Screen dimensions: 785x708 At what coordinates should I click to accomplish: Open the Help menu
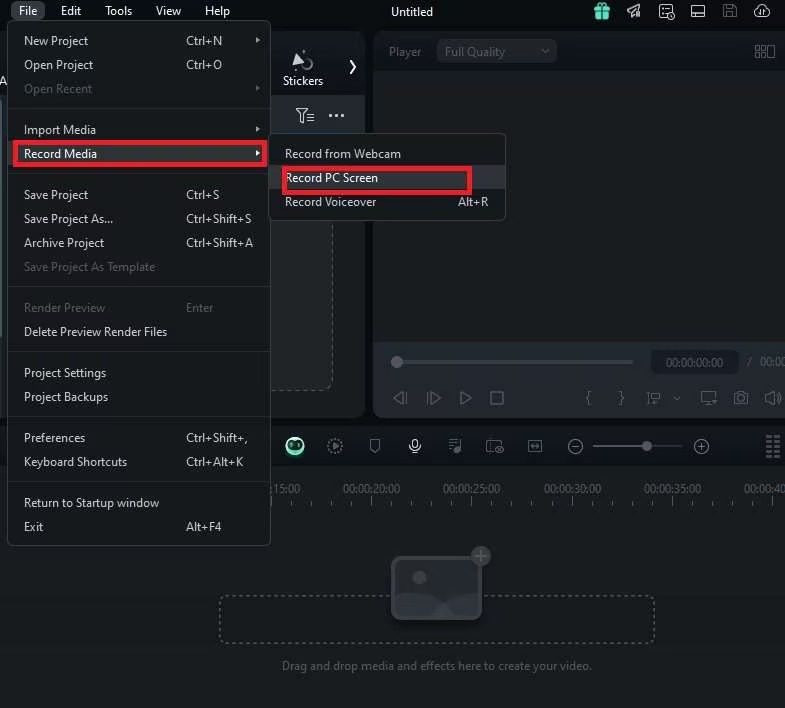[217, 11]
